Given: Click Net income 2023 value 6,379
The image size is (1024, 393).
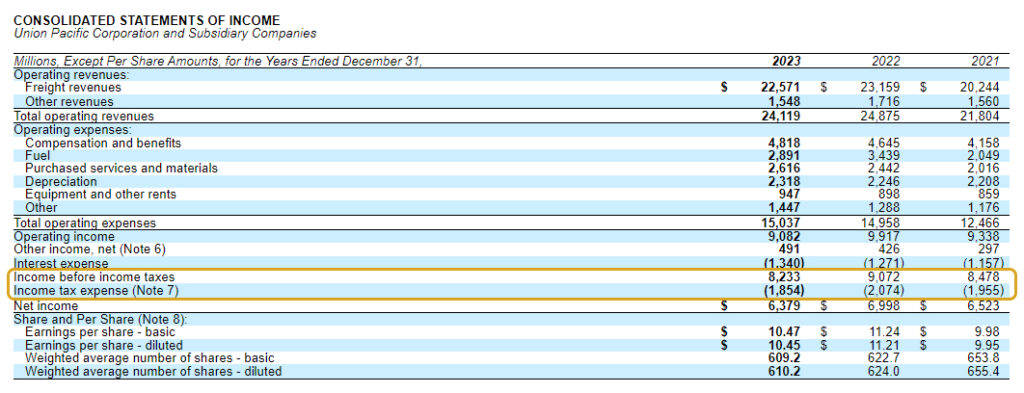Looking at the screenshot, I should click(785, 306).
